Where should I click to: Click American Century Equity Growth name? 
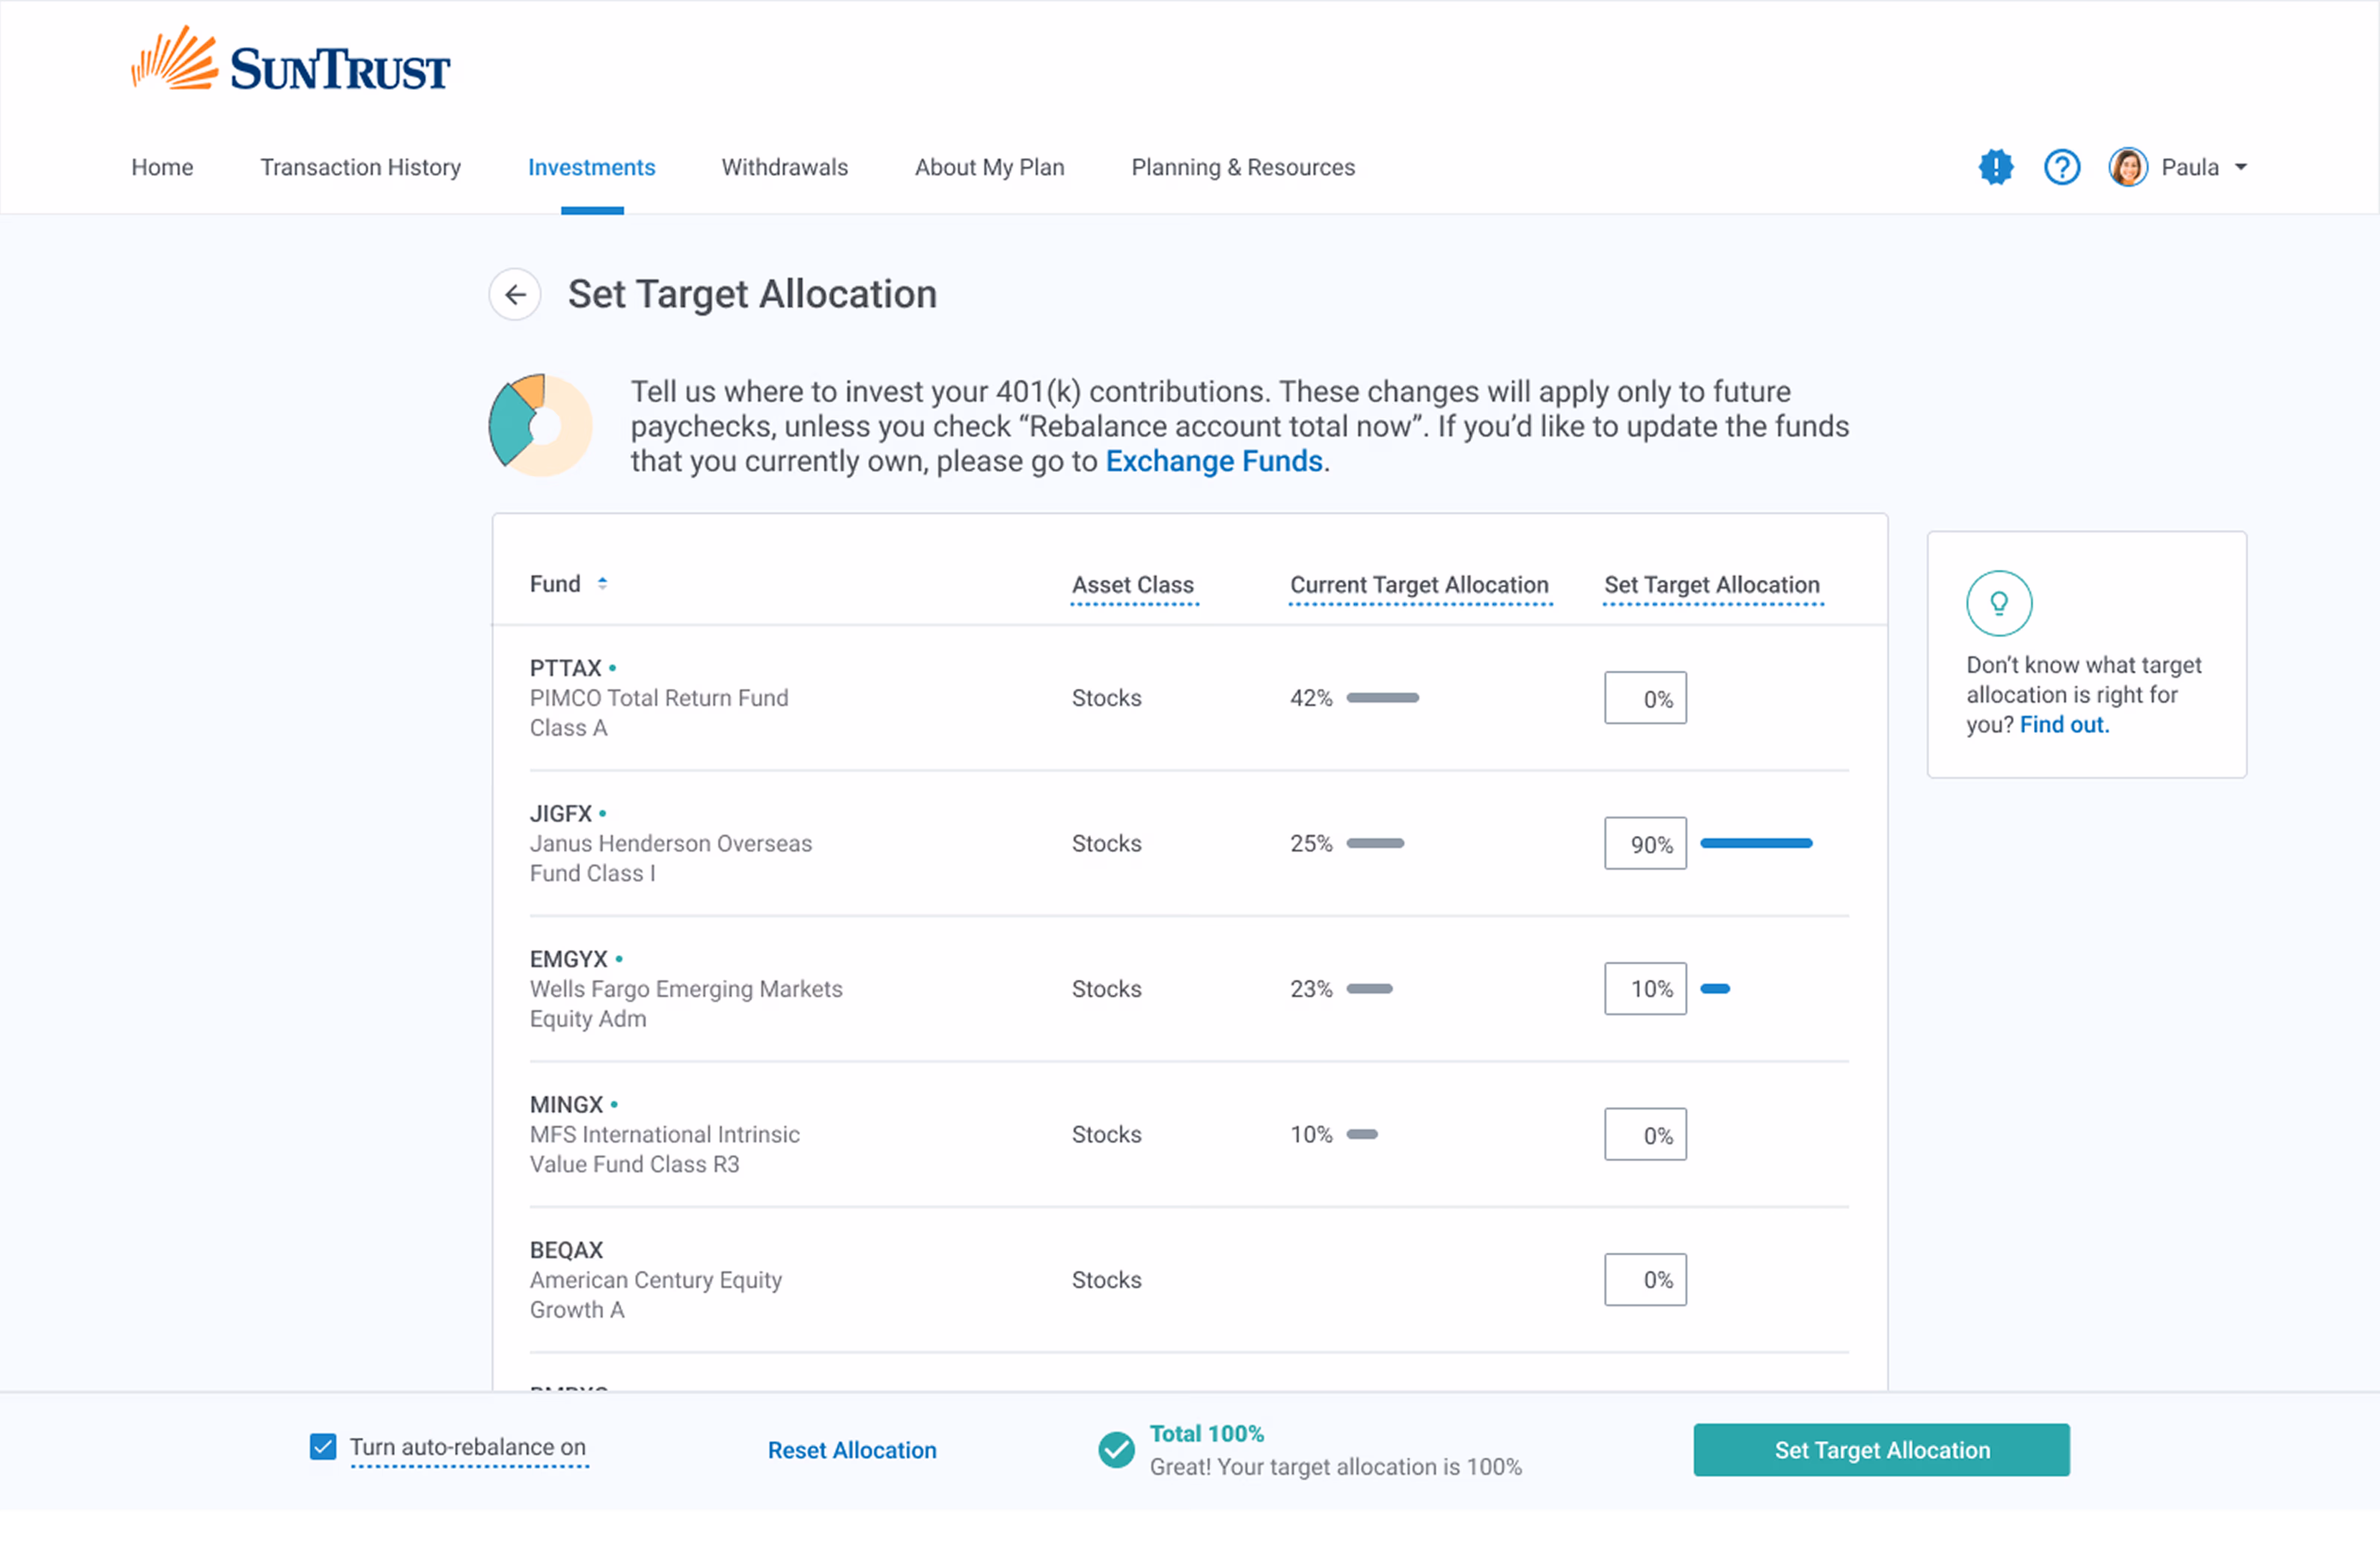pyautogui.click(x=656, y=1295)
